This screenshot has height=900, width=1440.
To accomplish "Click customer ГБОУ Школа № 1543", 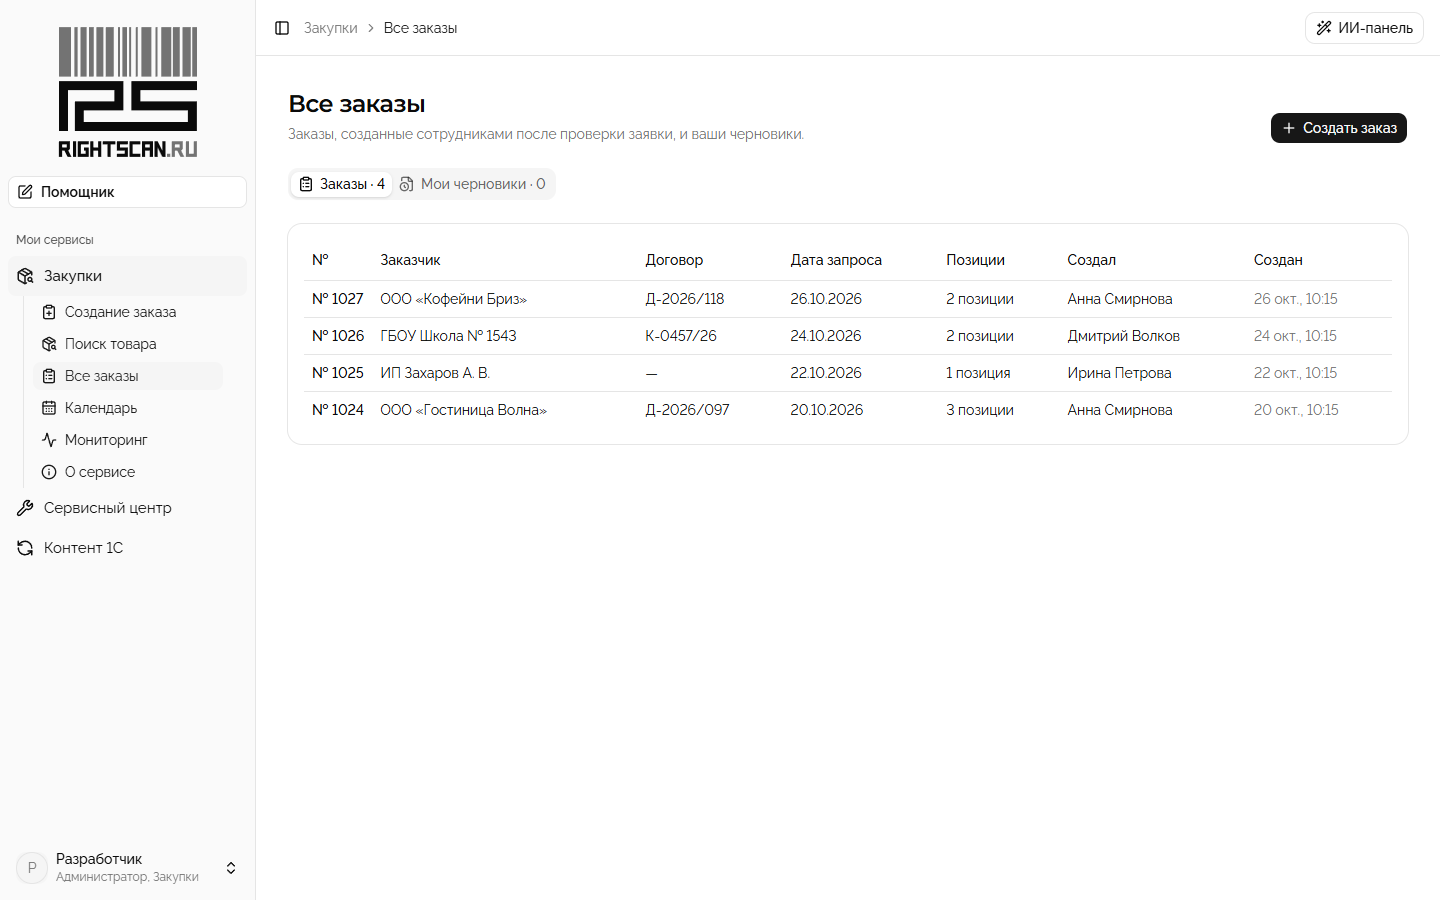I will [448, 336].
